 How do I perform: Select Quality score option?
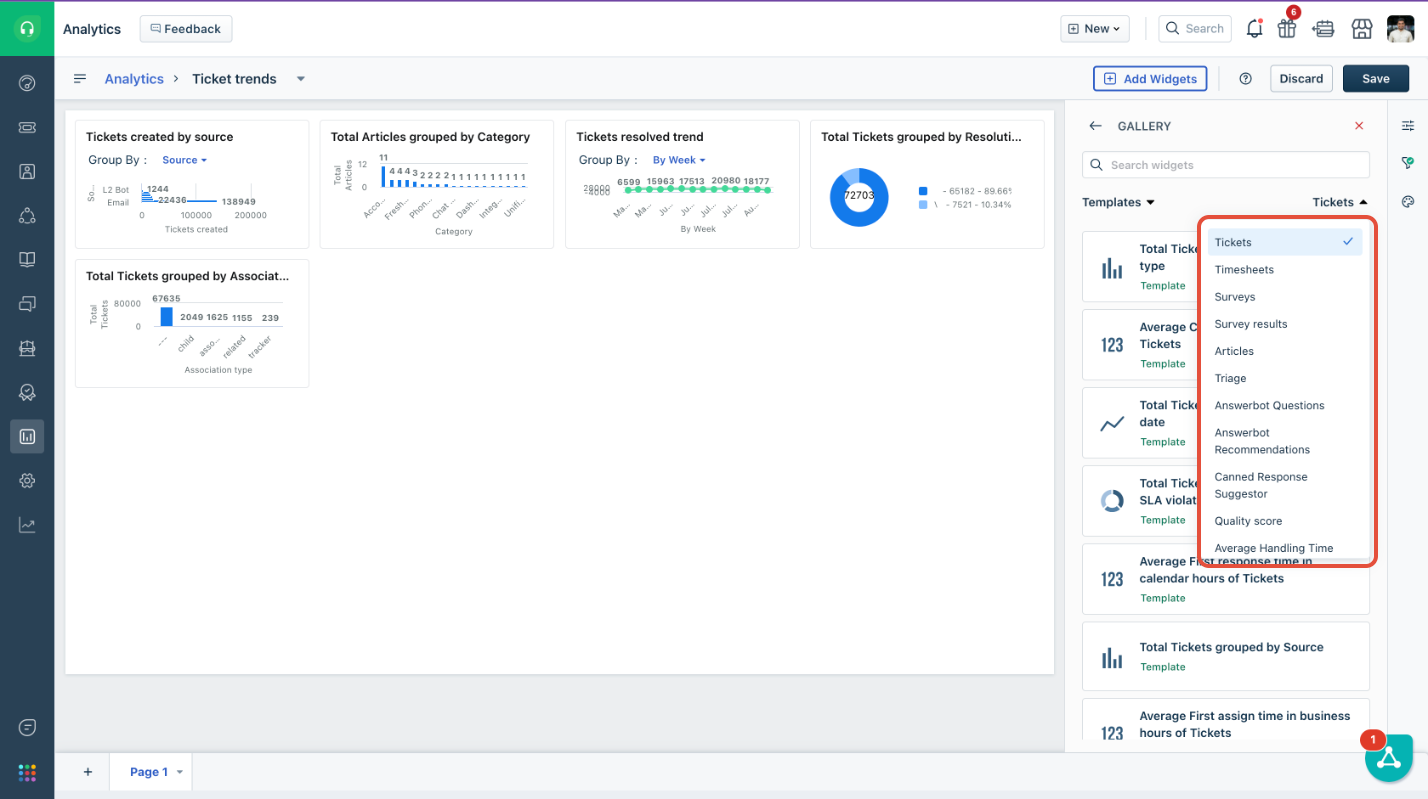[x=1248, y=521]
